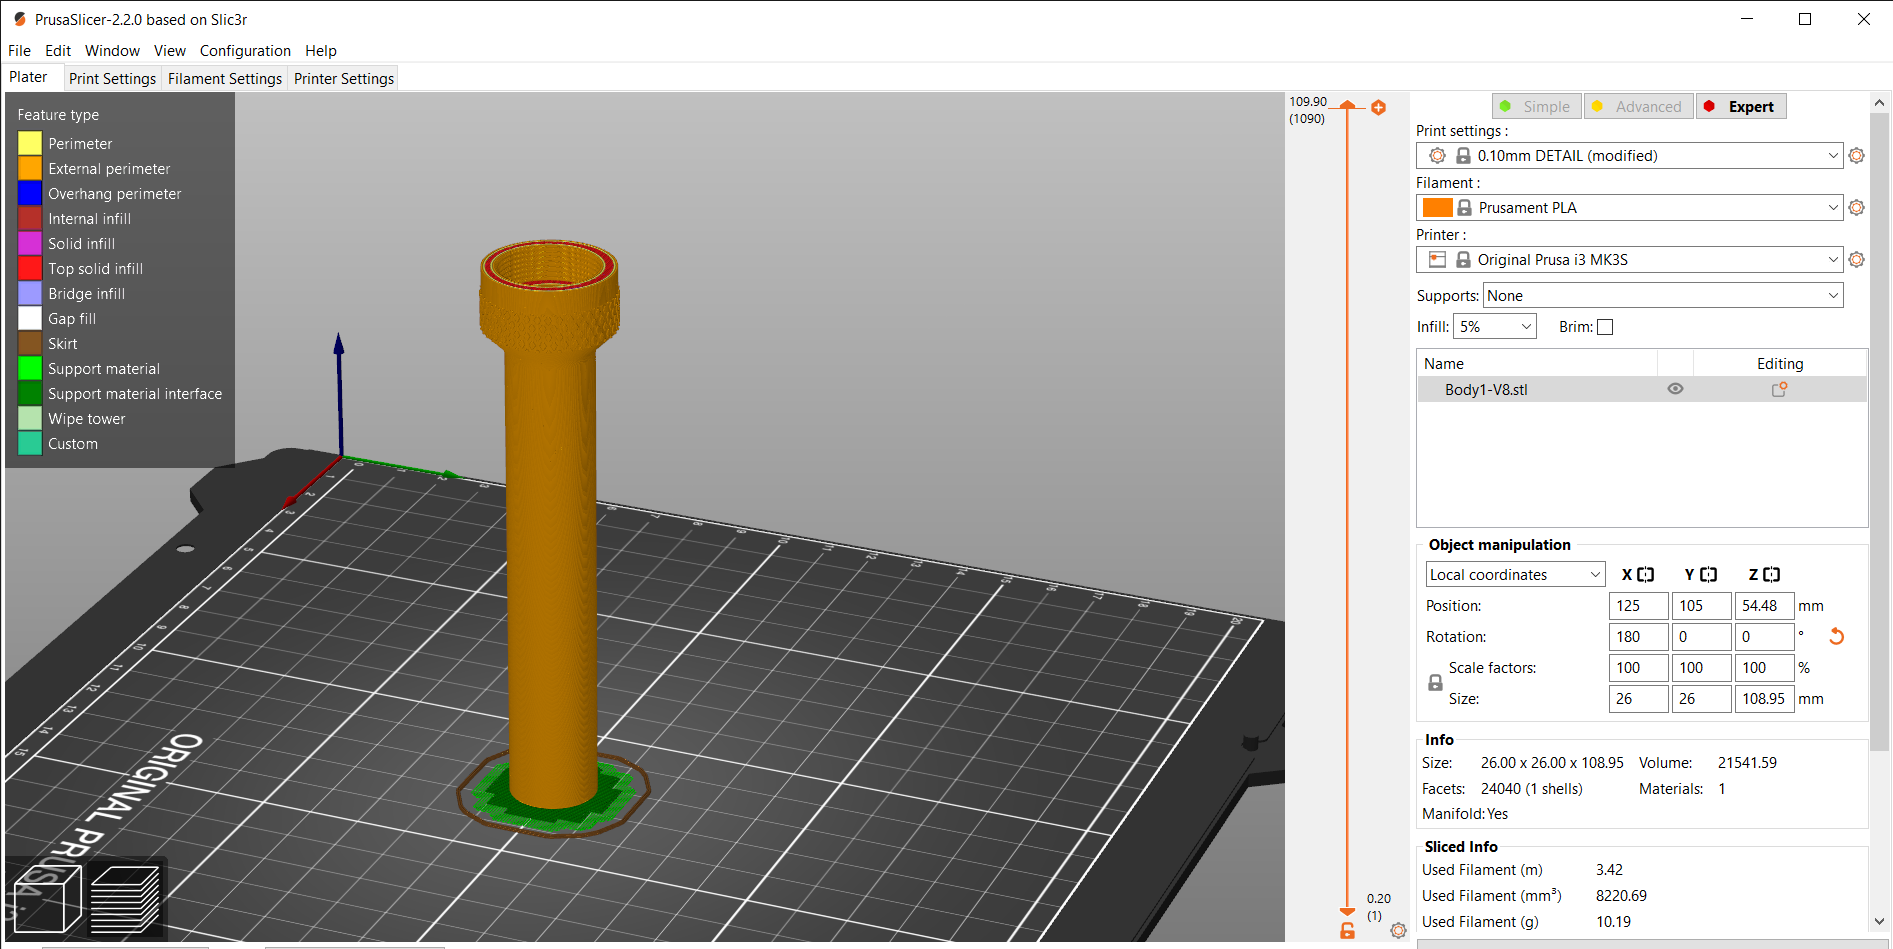Click upper thumb of layer slider
Image resolution: width=1893 pixels, height=949 pixels.
[x=1347, y=106]
